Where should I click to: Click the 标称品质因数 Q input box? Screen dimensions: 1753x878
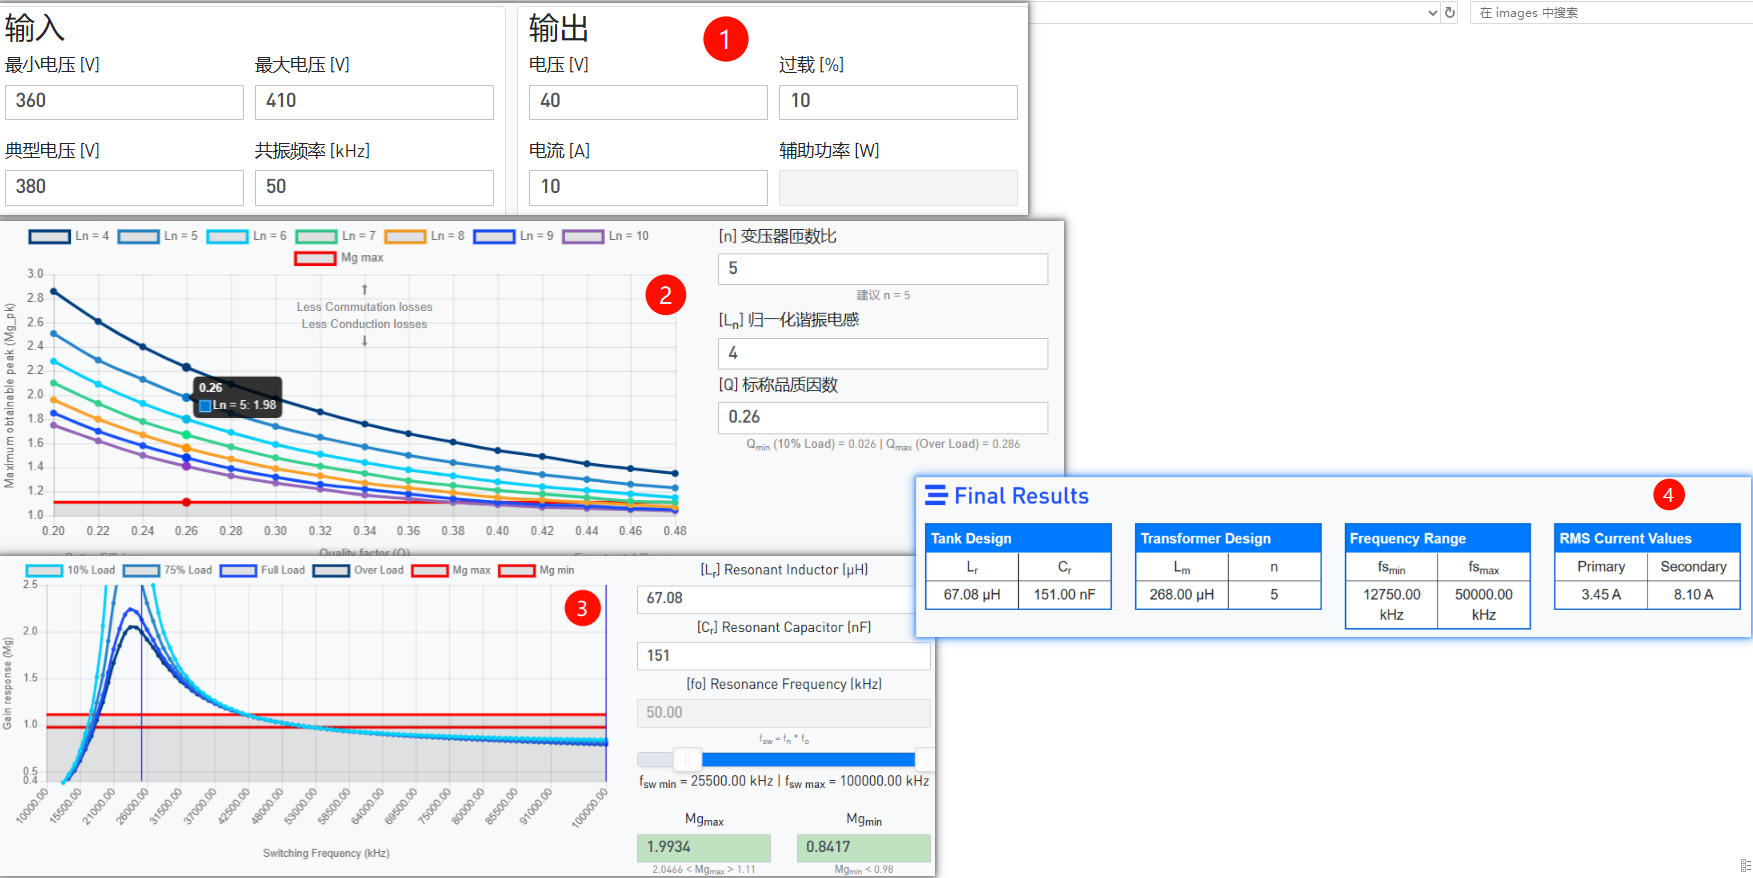point(882,418)
